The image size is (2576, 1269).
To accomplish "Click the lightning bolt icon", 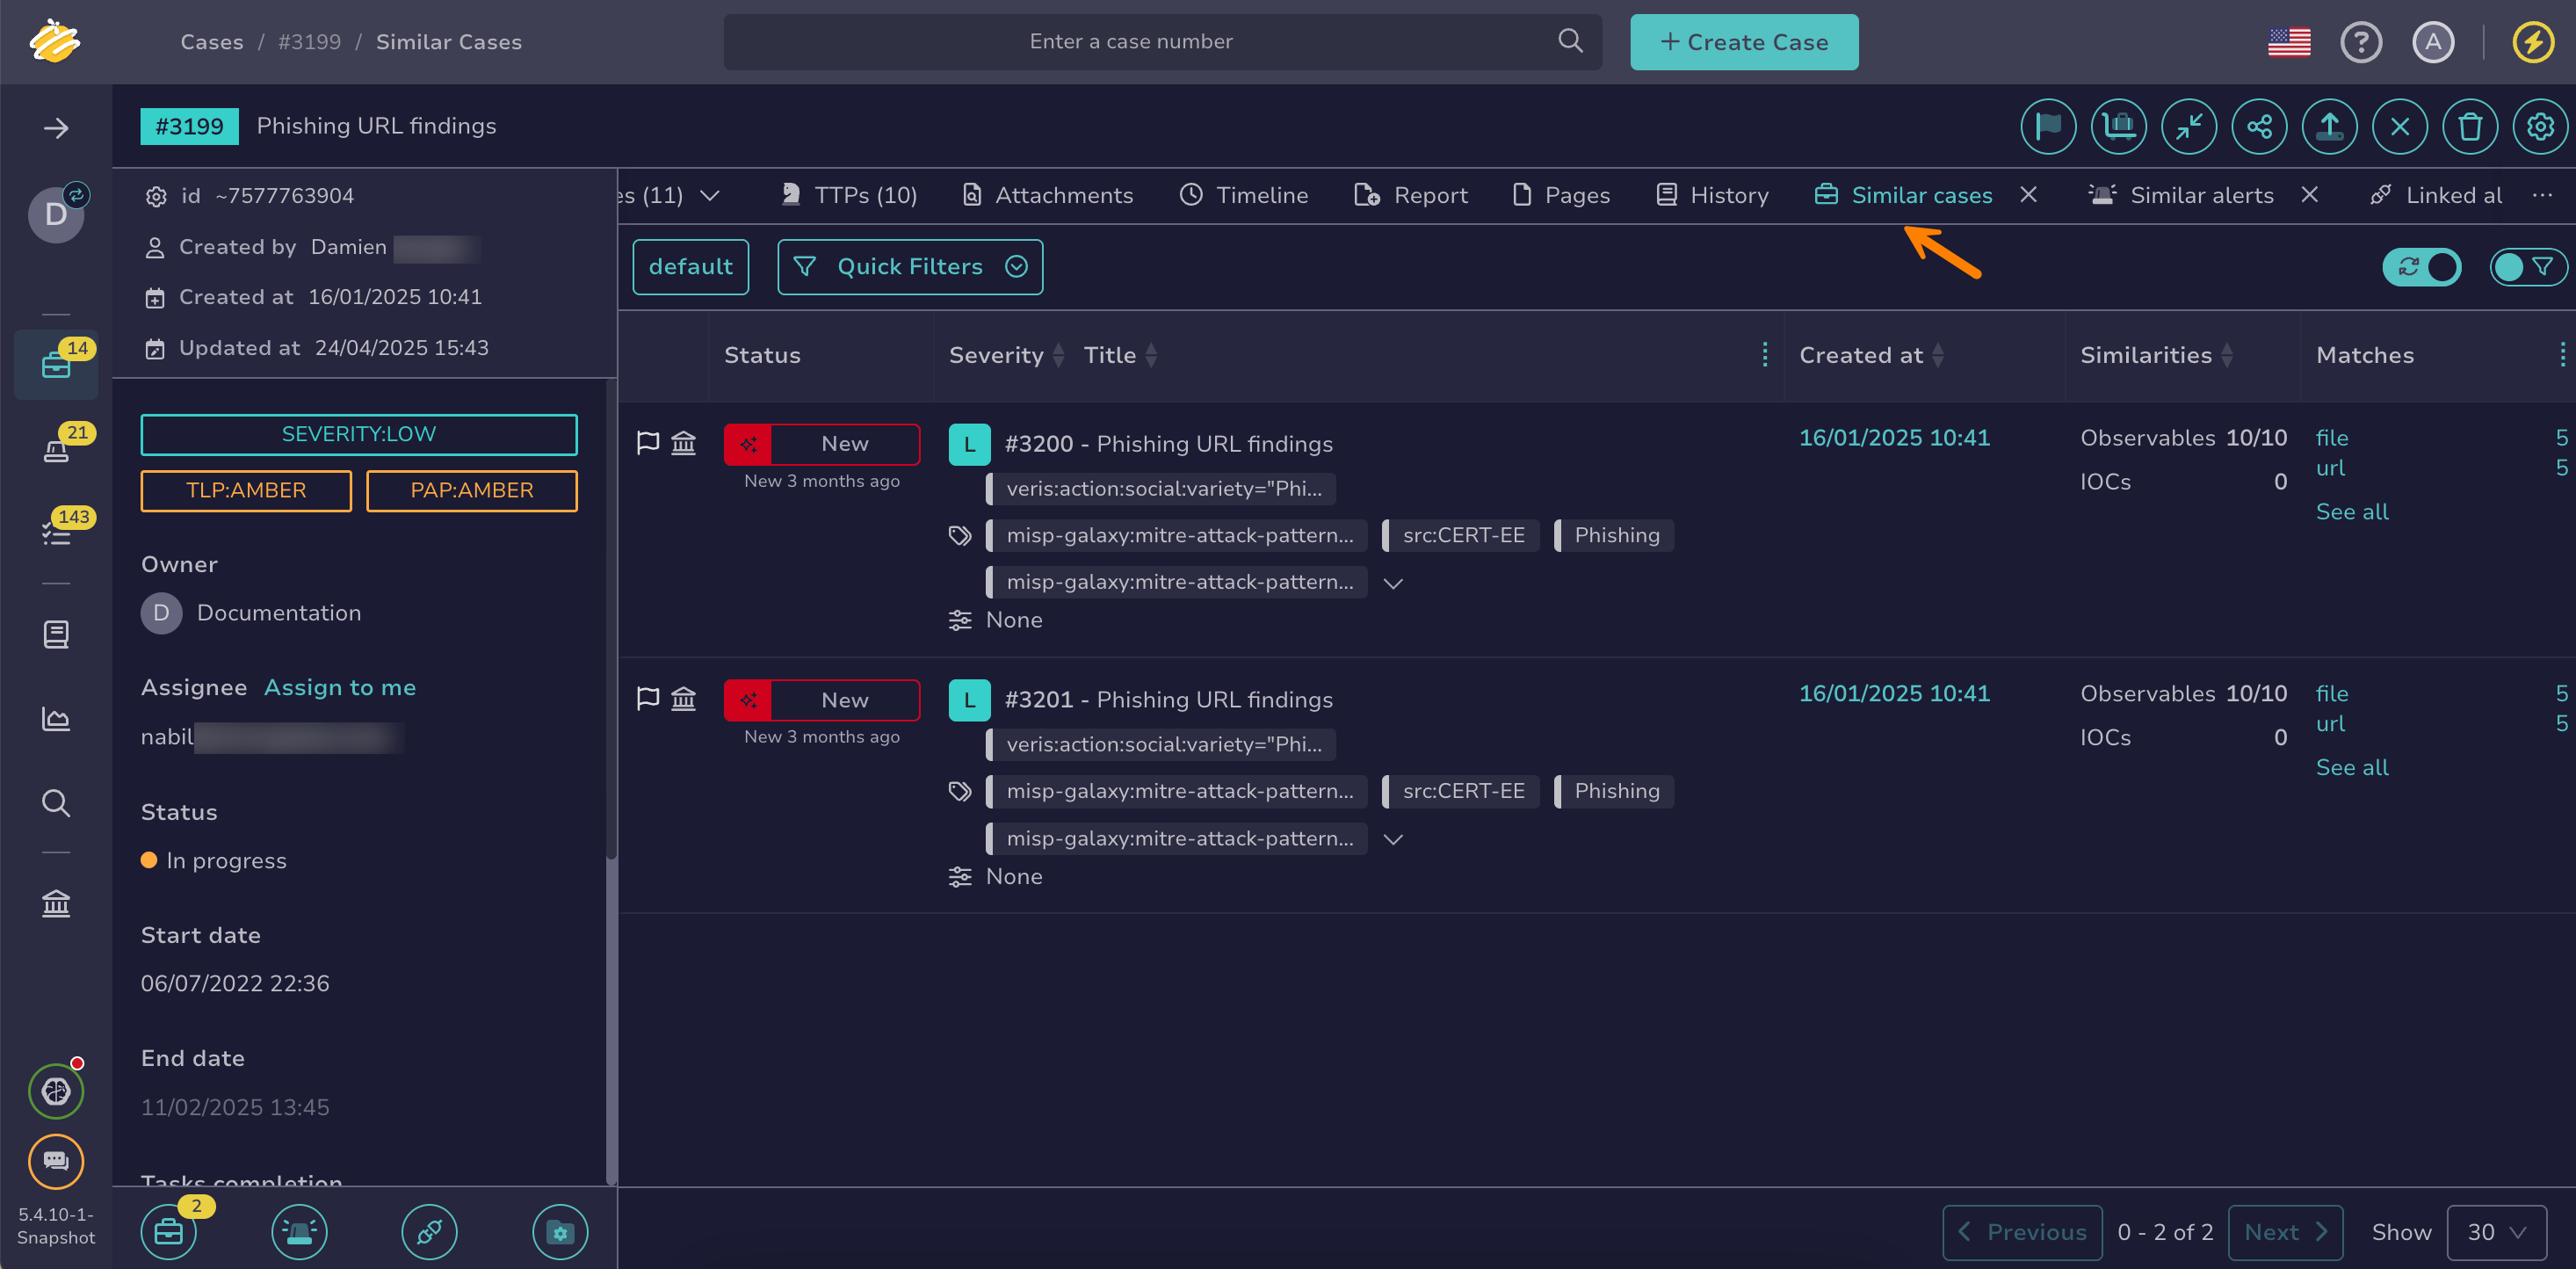I will click(x=2533, y=42).
